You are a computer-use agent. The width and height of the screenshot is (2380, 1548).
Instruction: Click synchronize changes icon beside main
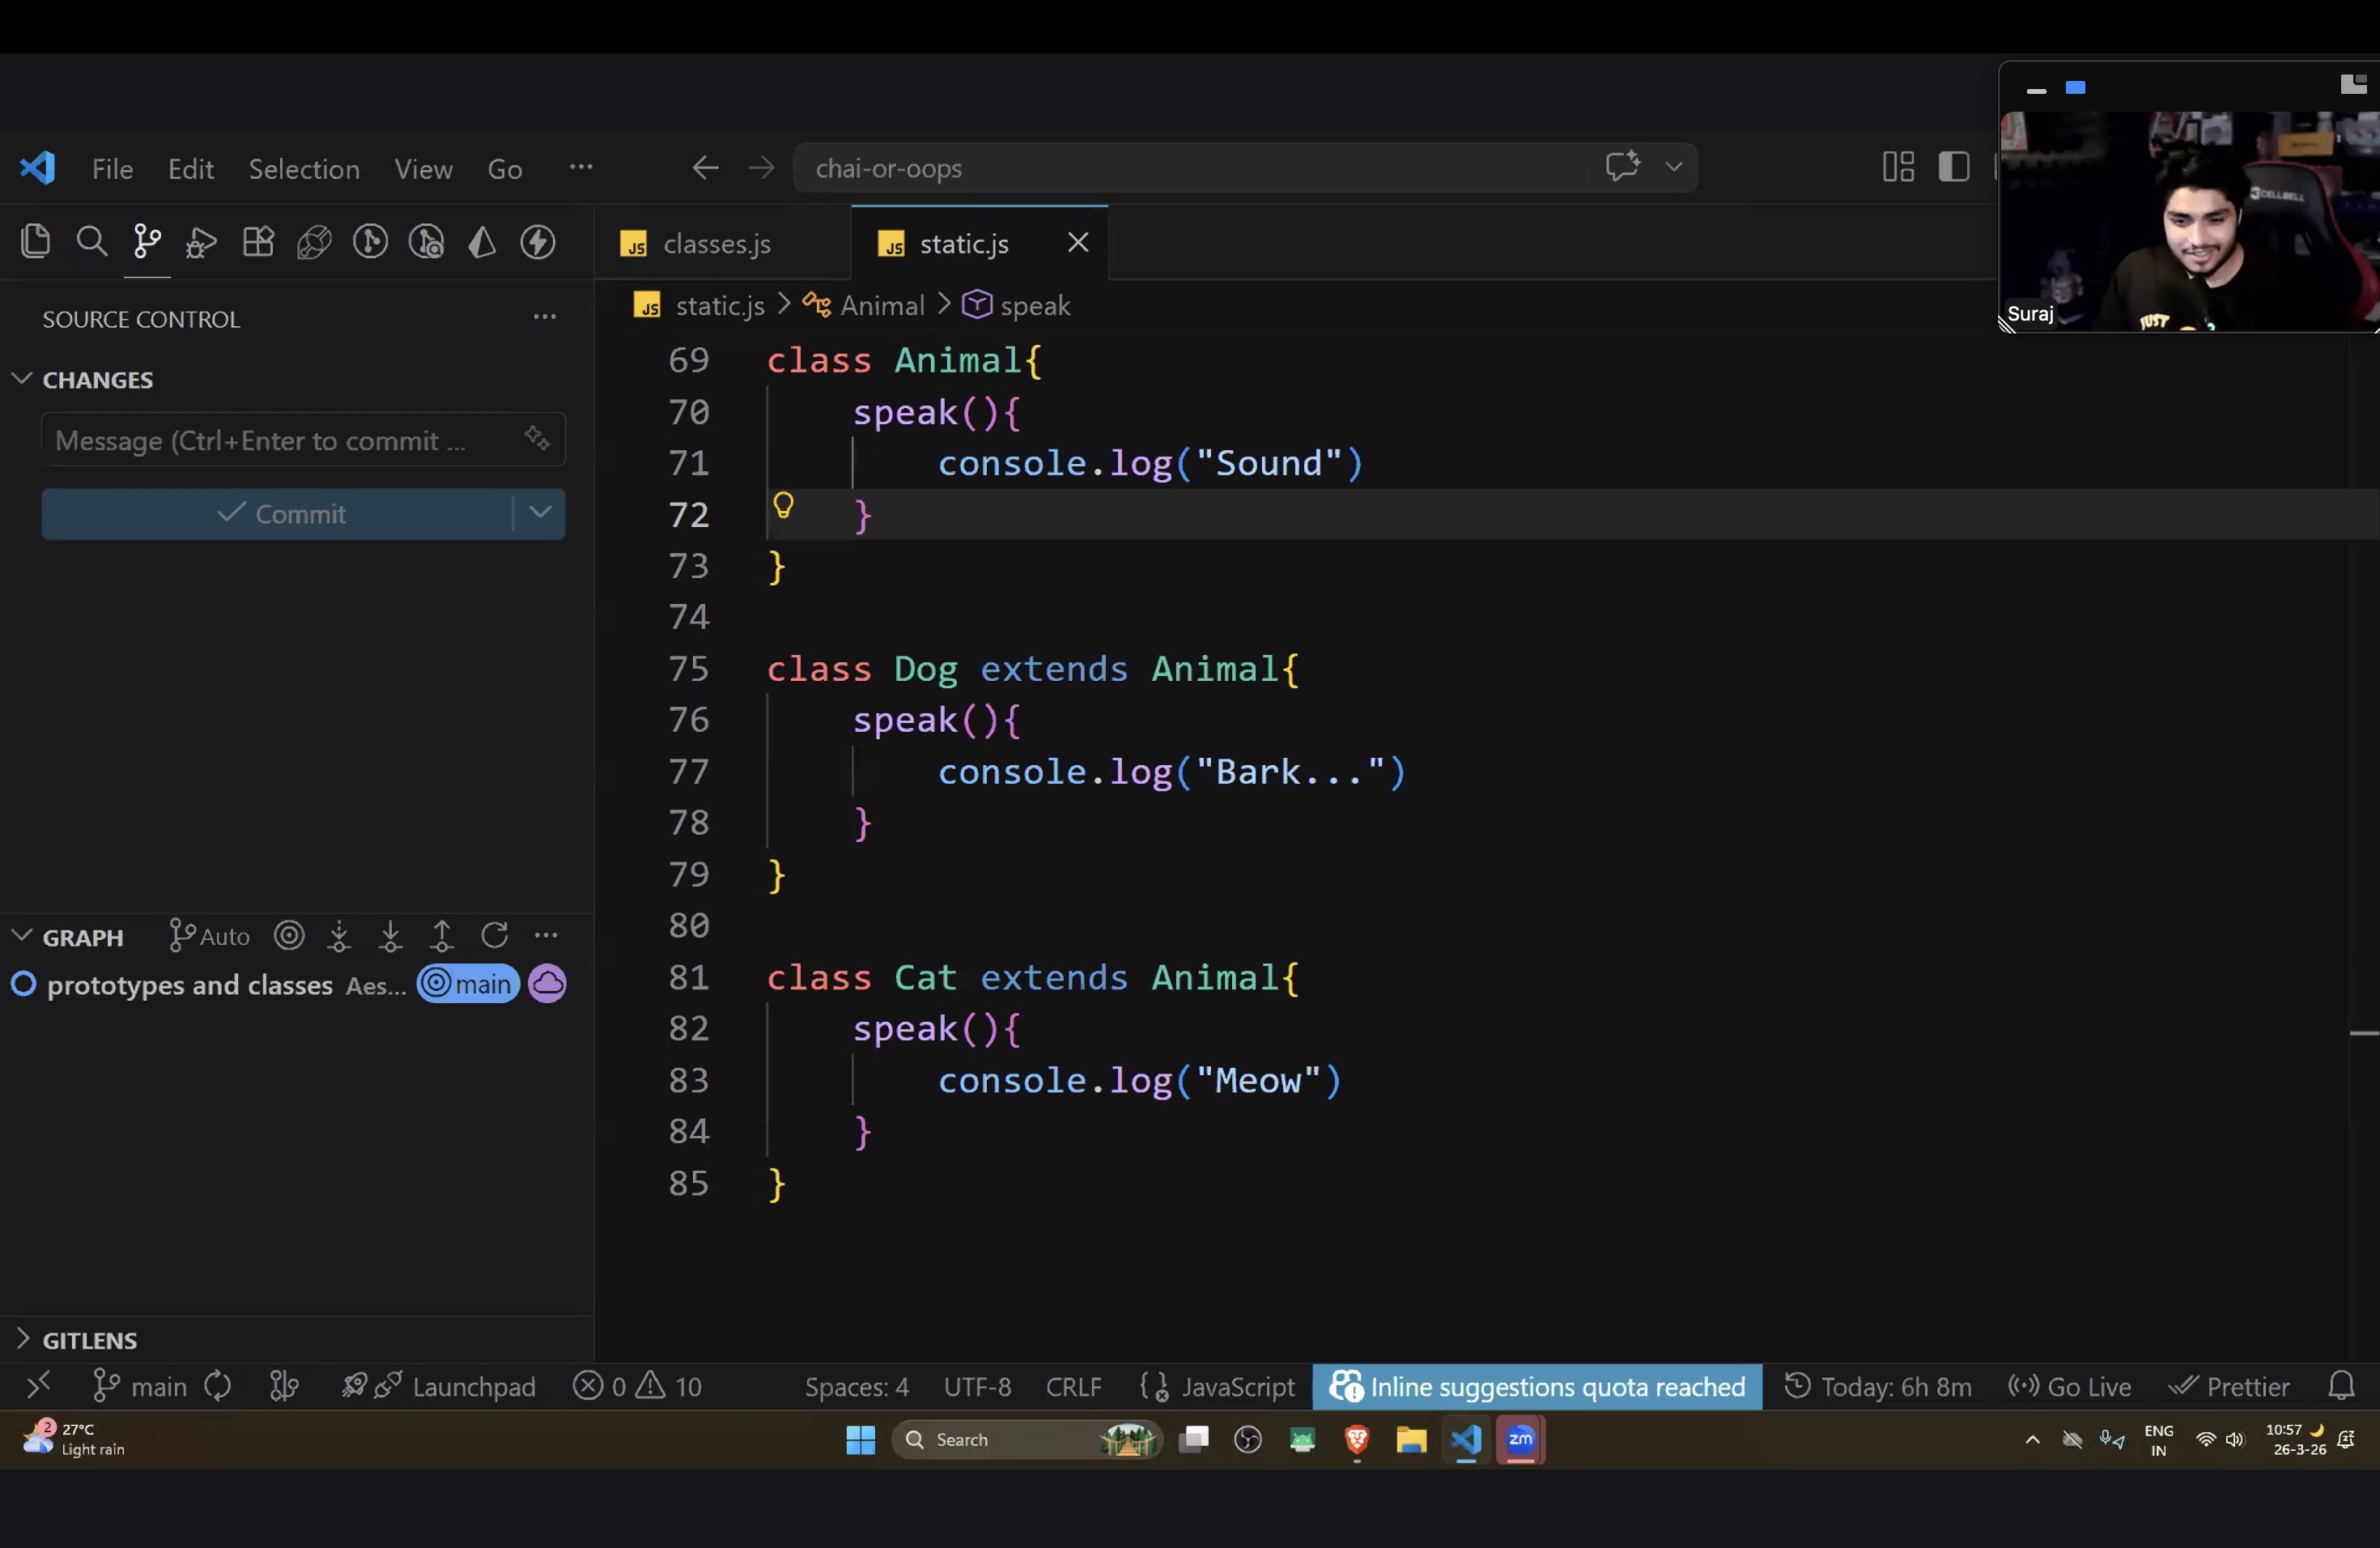pos(217,1387)
